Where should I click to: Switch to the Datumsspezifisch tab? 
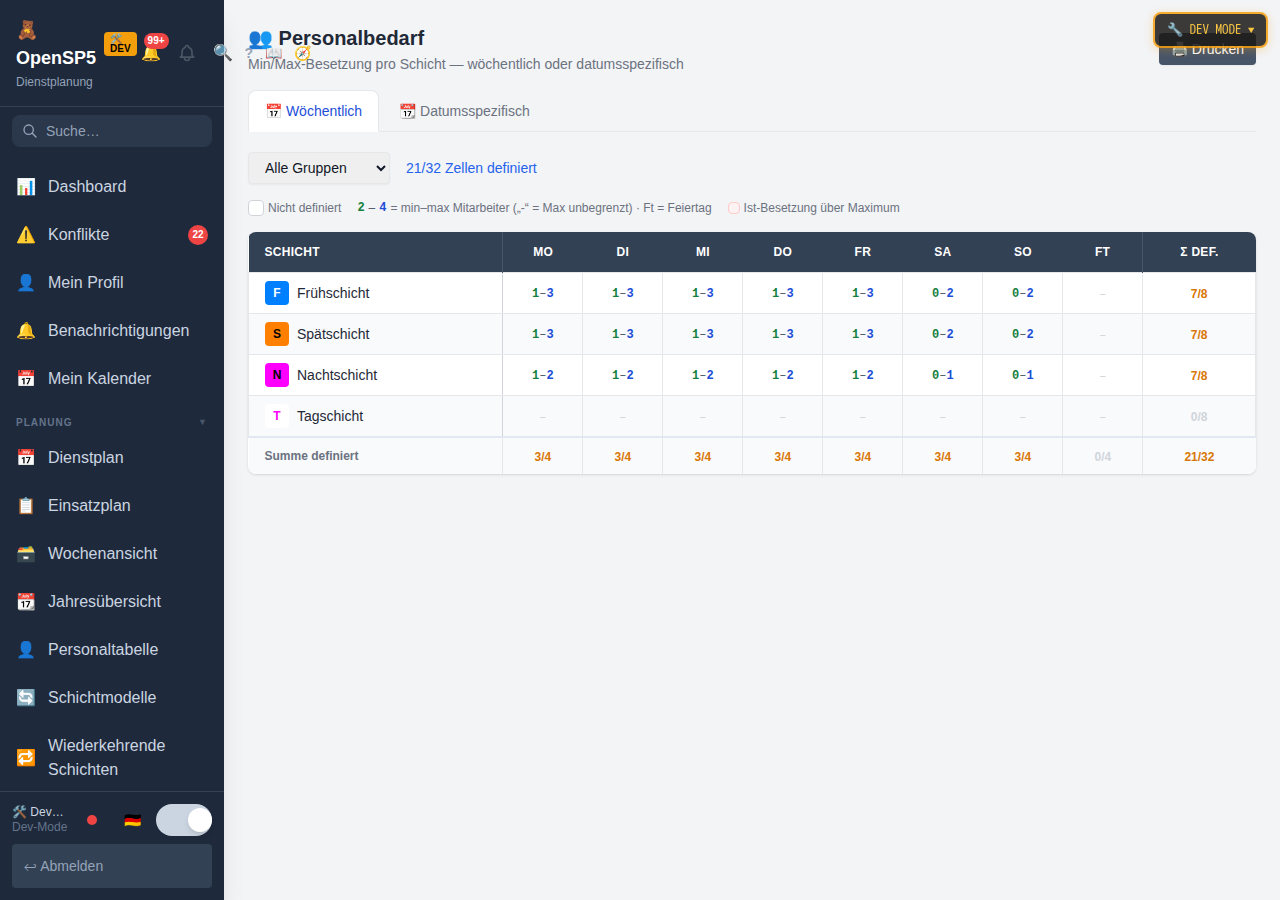[464, 111]
